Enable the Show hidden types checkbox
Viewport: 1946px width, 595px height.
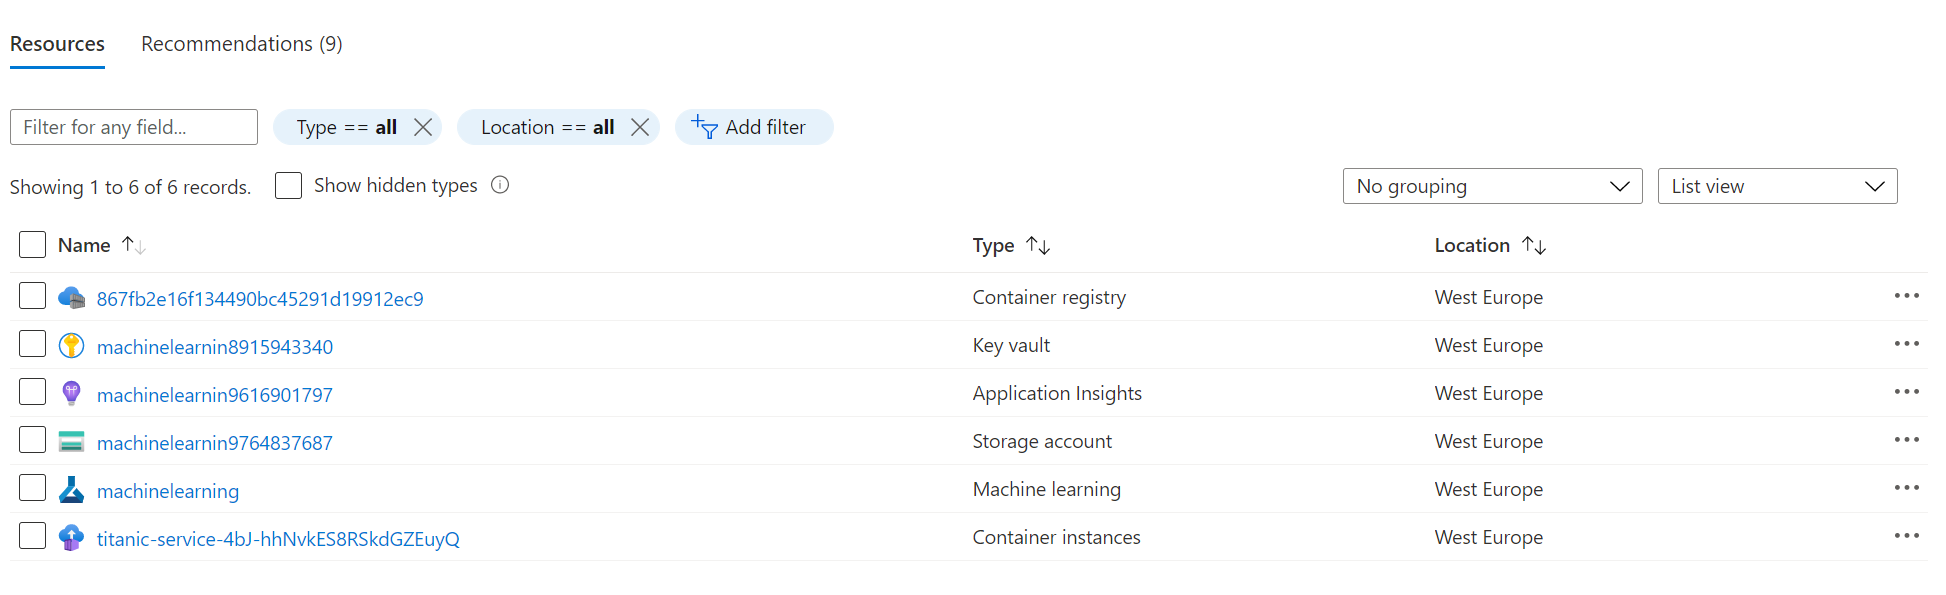pyautogui.click(x=288, y=186)
